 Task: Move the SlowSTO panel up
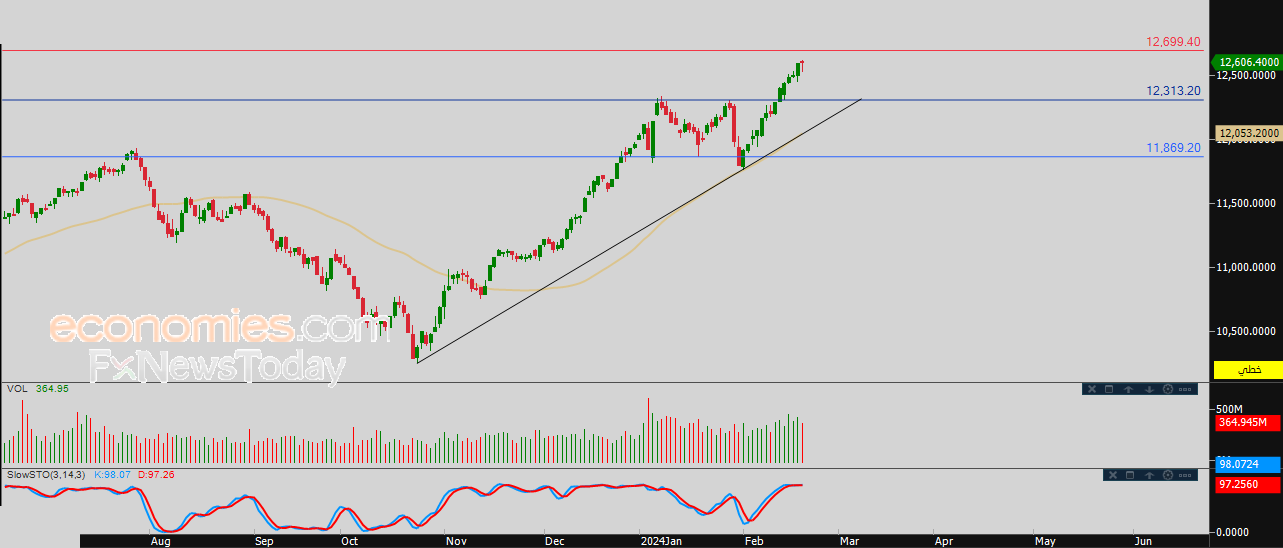click(x=1150, y=475)
